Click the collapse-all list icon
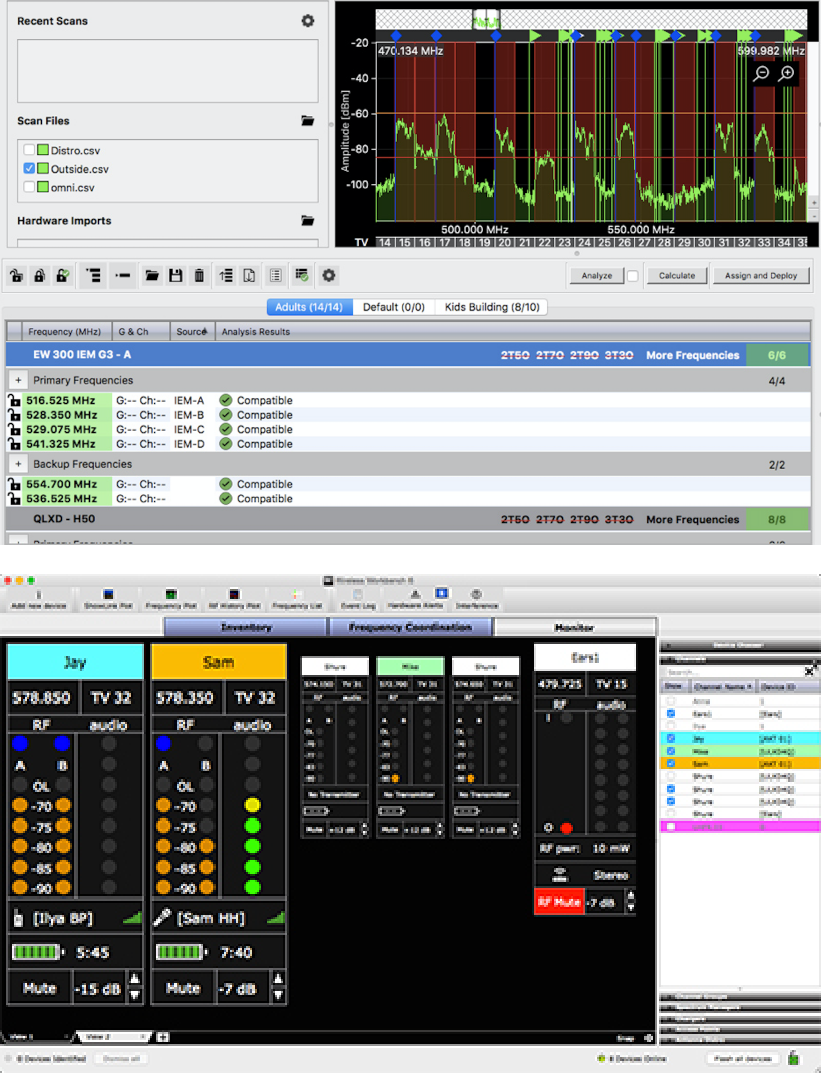The image size is (821, 1073). click(x=122, y=276)
